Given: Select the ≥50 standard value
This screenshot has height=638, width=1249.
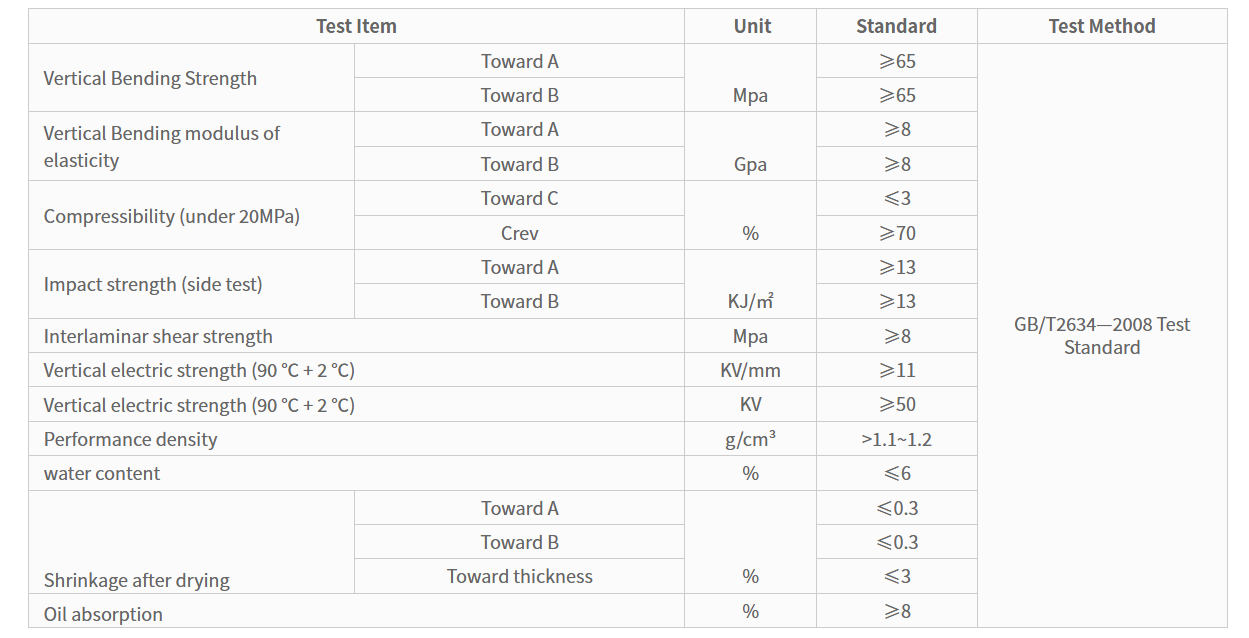Looking at the screenshot, I should 896,405.
